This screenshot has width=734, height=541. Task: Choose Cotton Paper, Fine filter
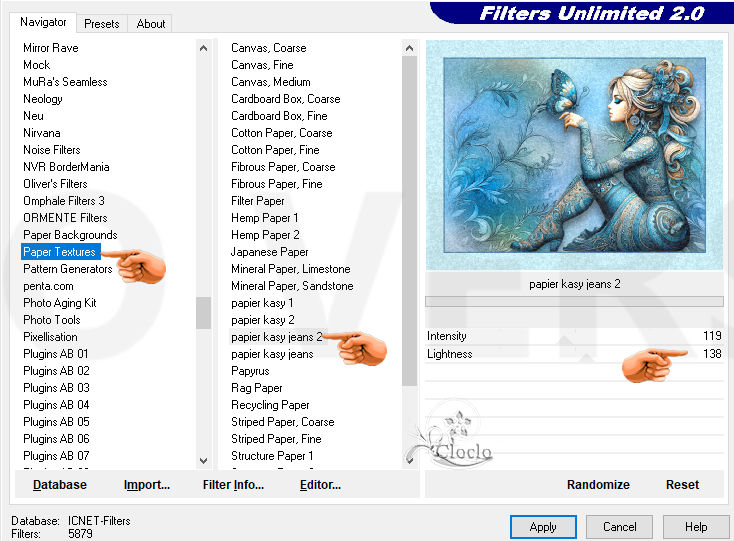pyautogui.click(x=275, y=150)
